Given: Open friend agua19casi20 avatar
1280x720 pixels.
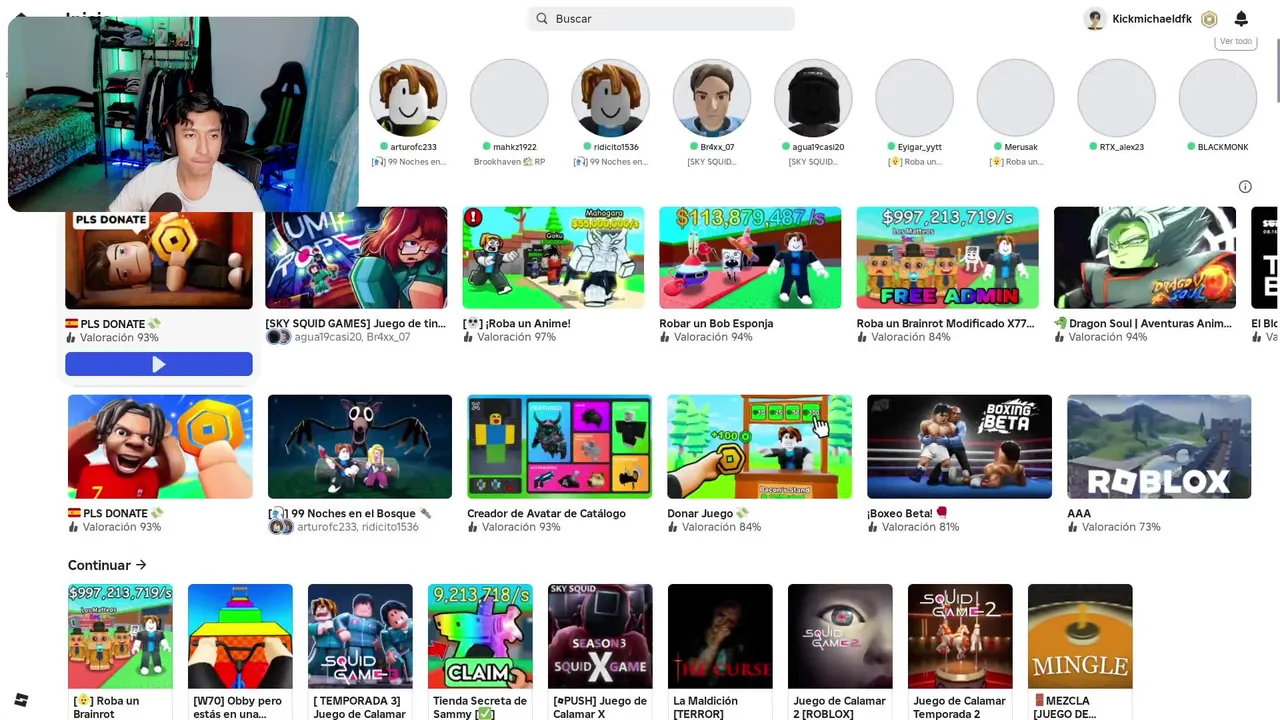Looking at the screenshot, I should pos(813,98).
